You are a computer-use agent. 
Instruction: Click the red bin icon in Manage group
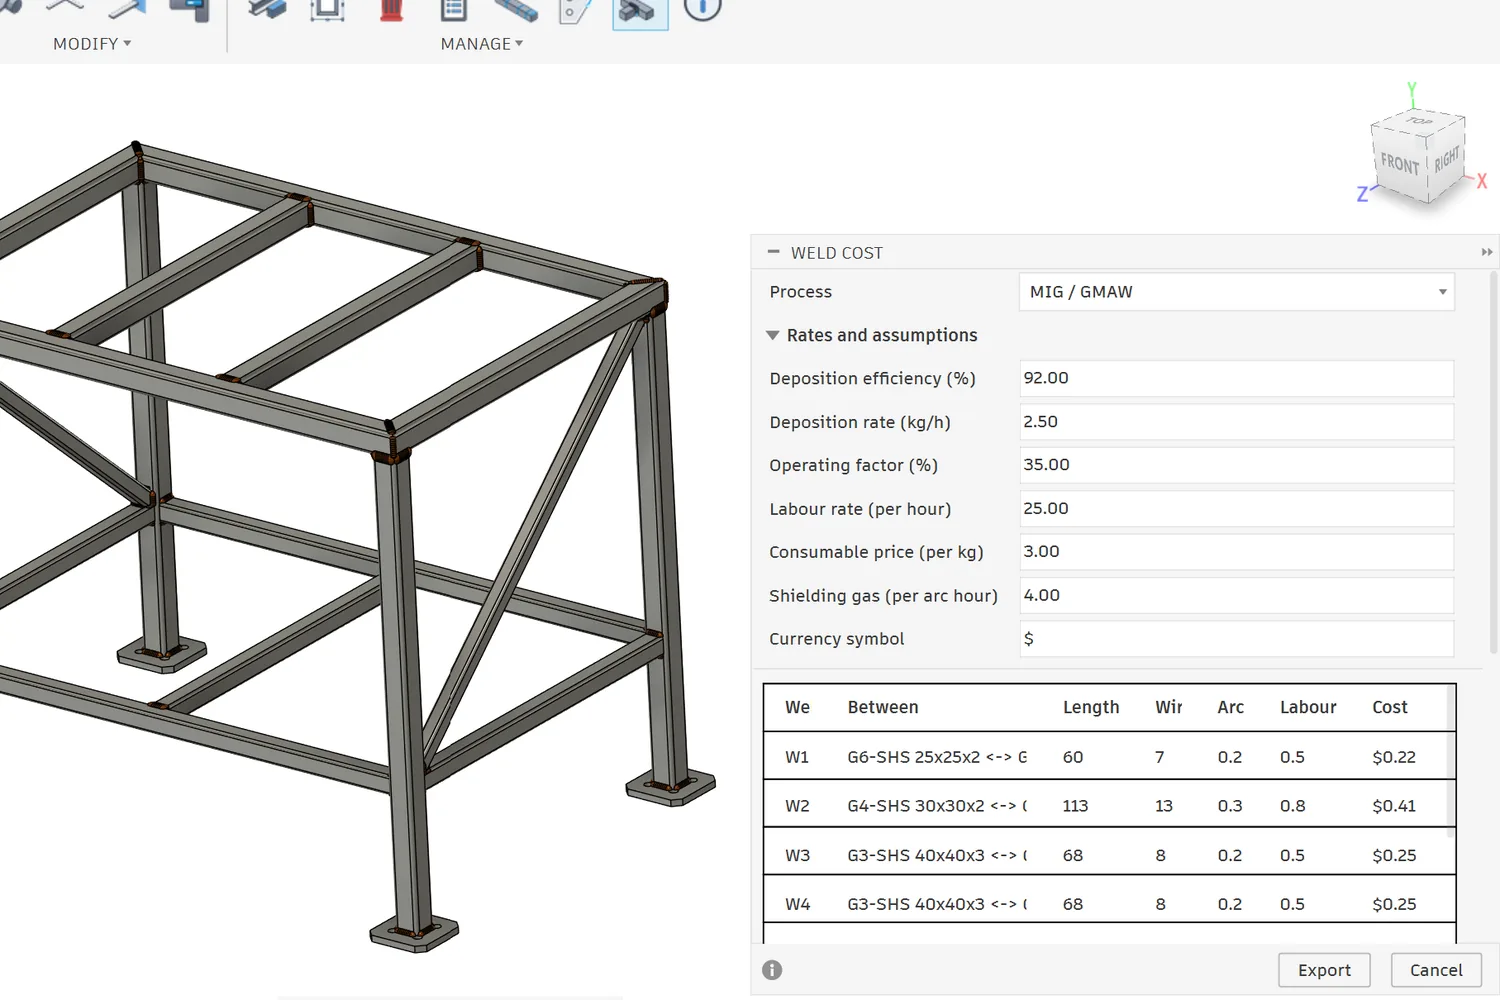[x=392, y=10]
